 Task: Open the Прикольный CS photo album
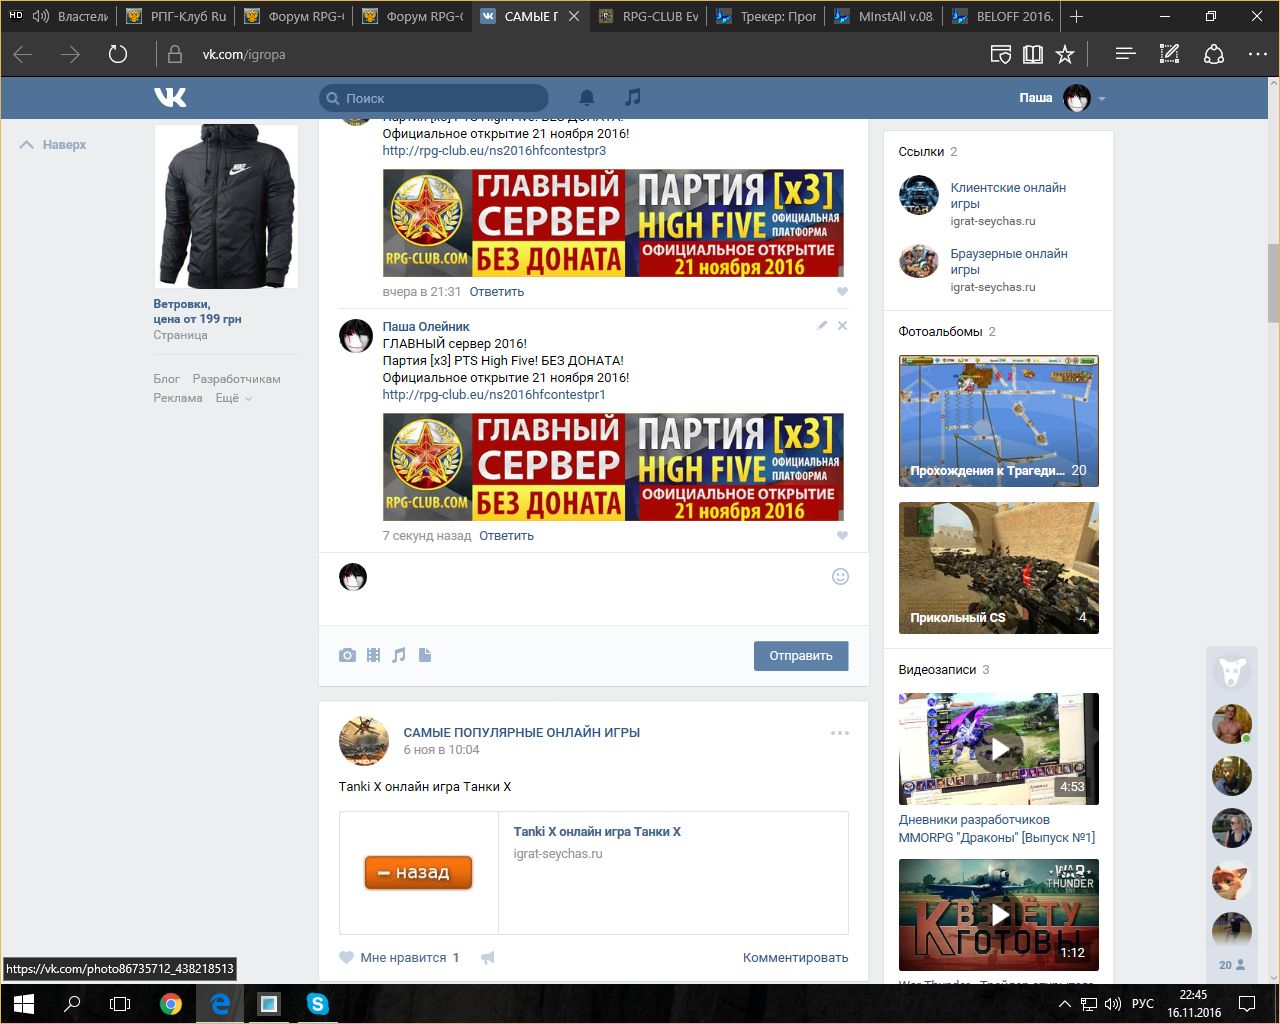click(x=999, y=568)
